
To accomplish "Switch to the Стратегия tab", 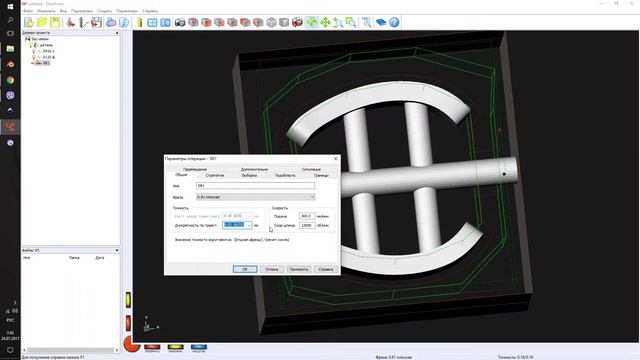I will click(215, 175).
